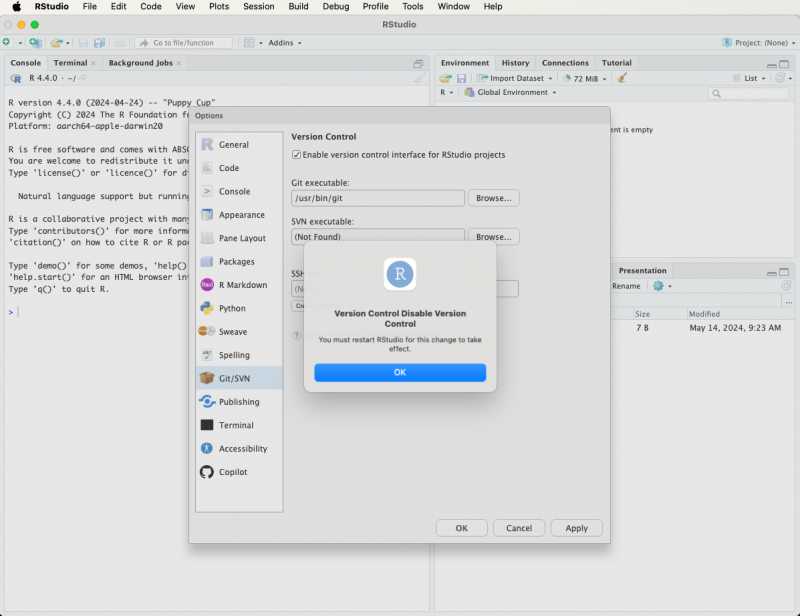This screenshot has height=616, width=800.
Task: Select Packages options category
Action: (x=239, y=262)
